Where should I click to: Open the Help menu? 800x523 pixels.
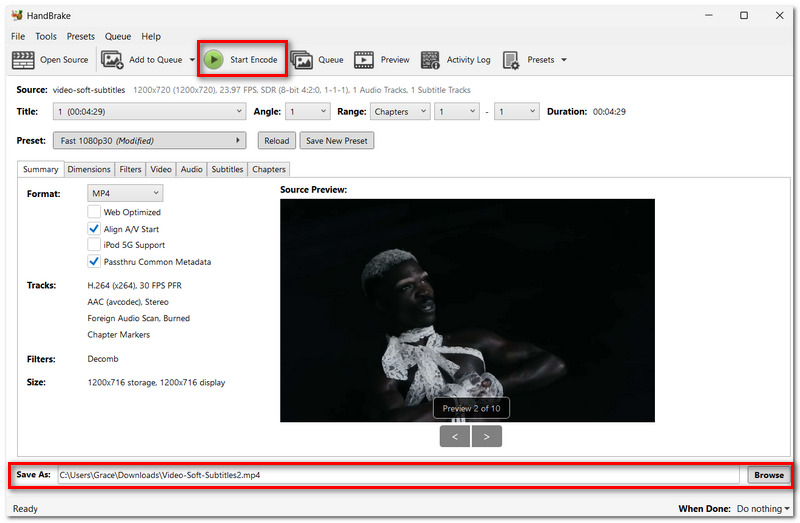pos(151,36)
